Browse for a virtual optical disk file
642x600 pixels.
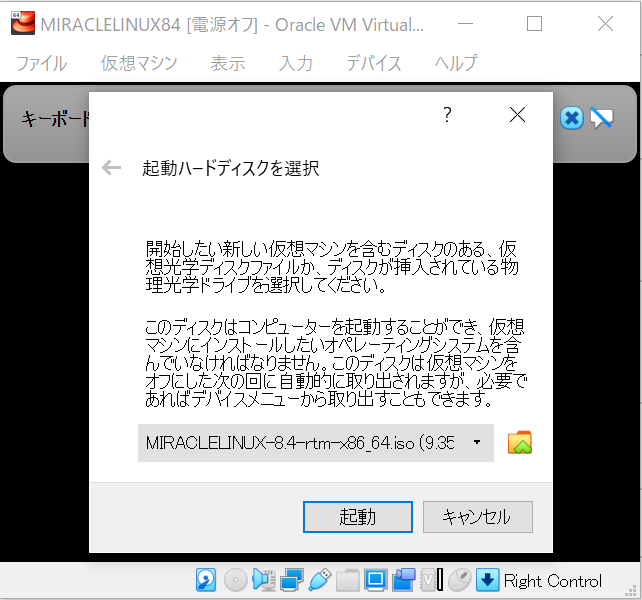(x=520, y=443)
